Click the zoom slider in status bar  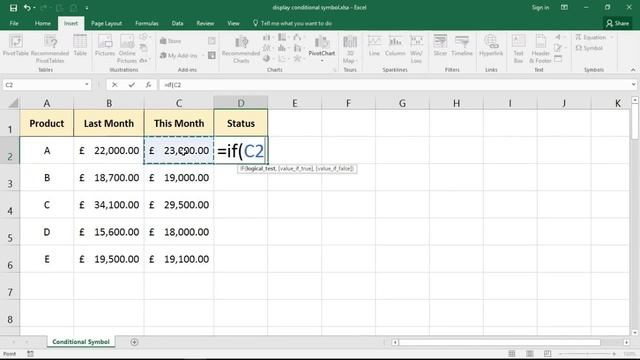[587, 353]
